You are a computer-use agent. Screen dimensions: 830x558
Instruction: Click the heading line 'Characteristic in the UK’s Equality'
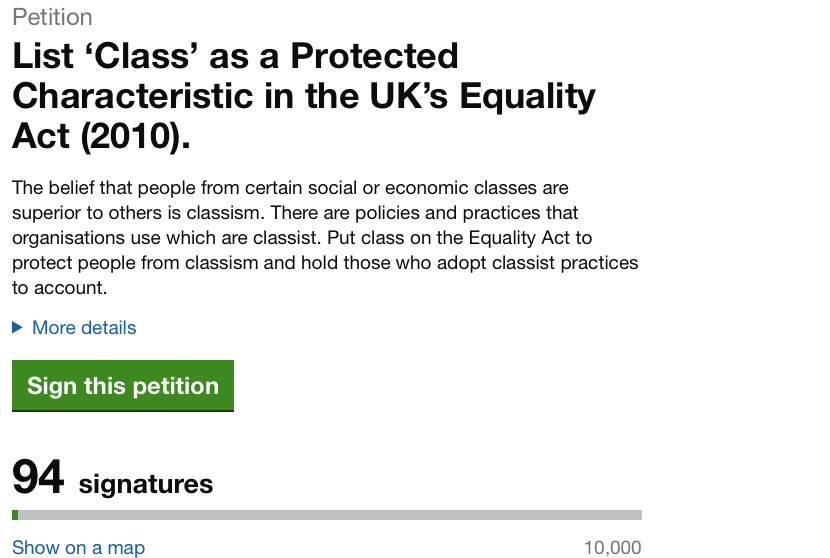pos(304,96)
